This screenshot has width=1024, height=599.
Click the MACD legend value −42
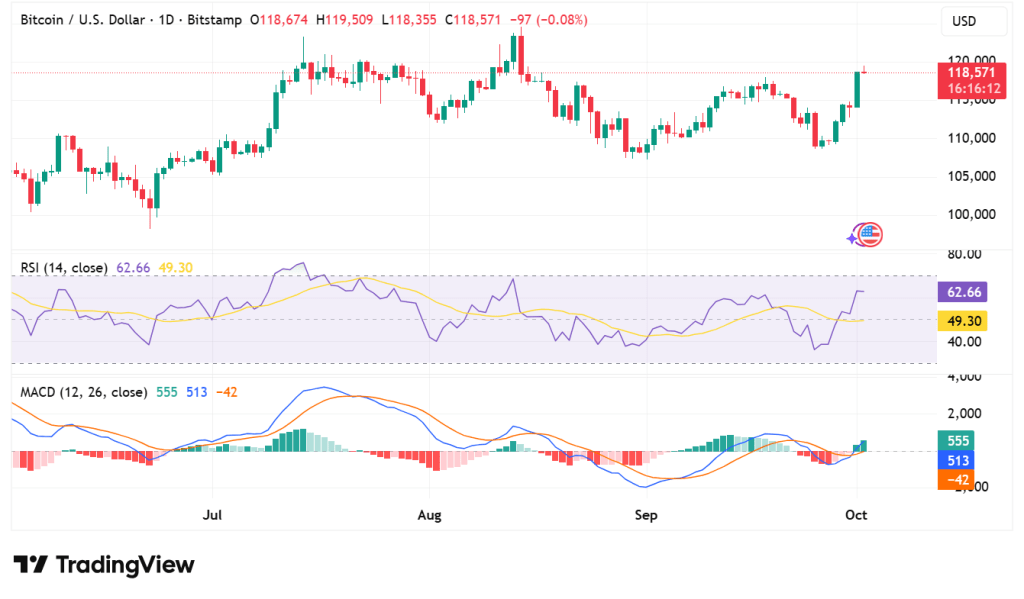tap(227, 392)
